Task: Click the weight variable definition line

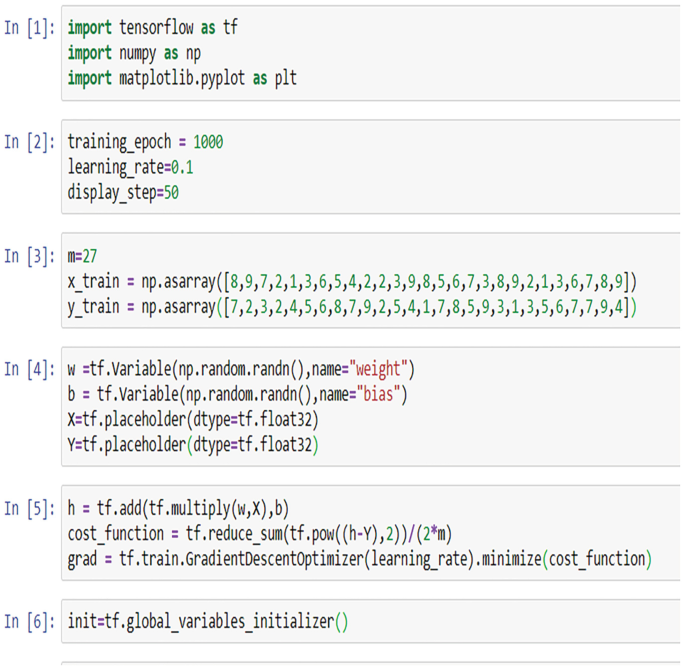Action: click(x=241, y=371)
